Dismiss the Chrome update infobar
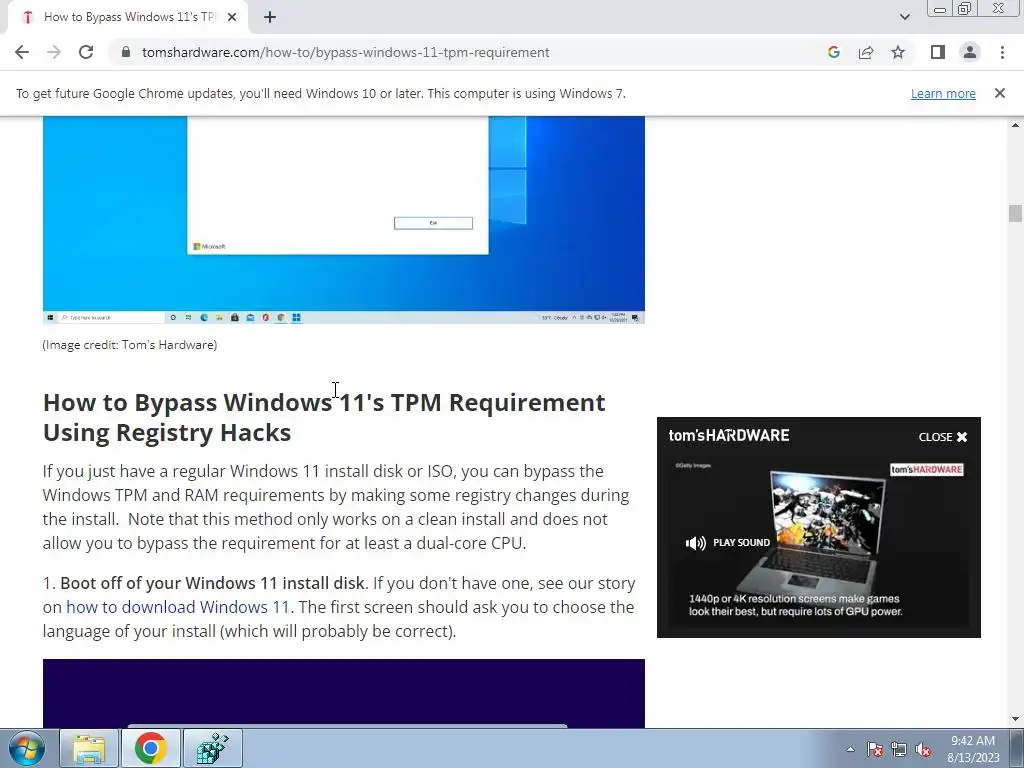Screen dimensions: 1024x768 [x=999, y=93]
